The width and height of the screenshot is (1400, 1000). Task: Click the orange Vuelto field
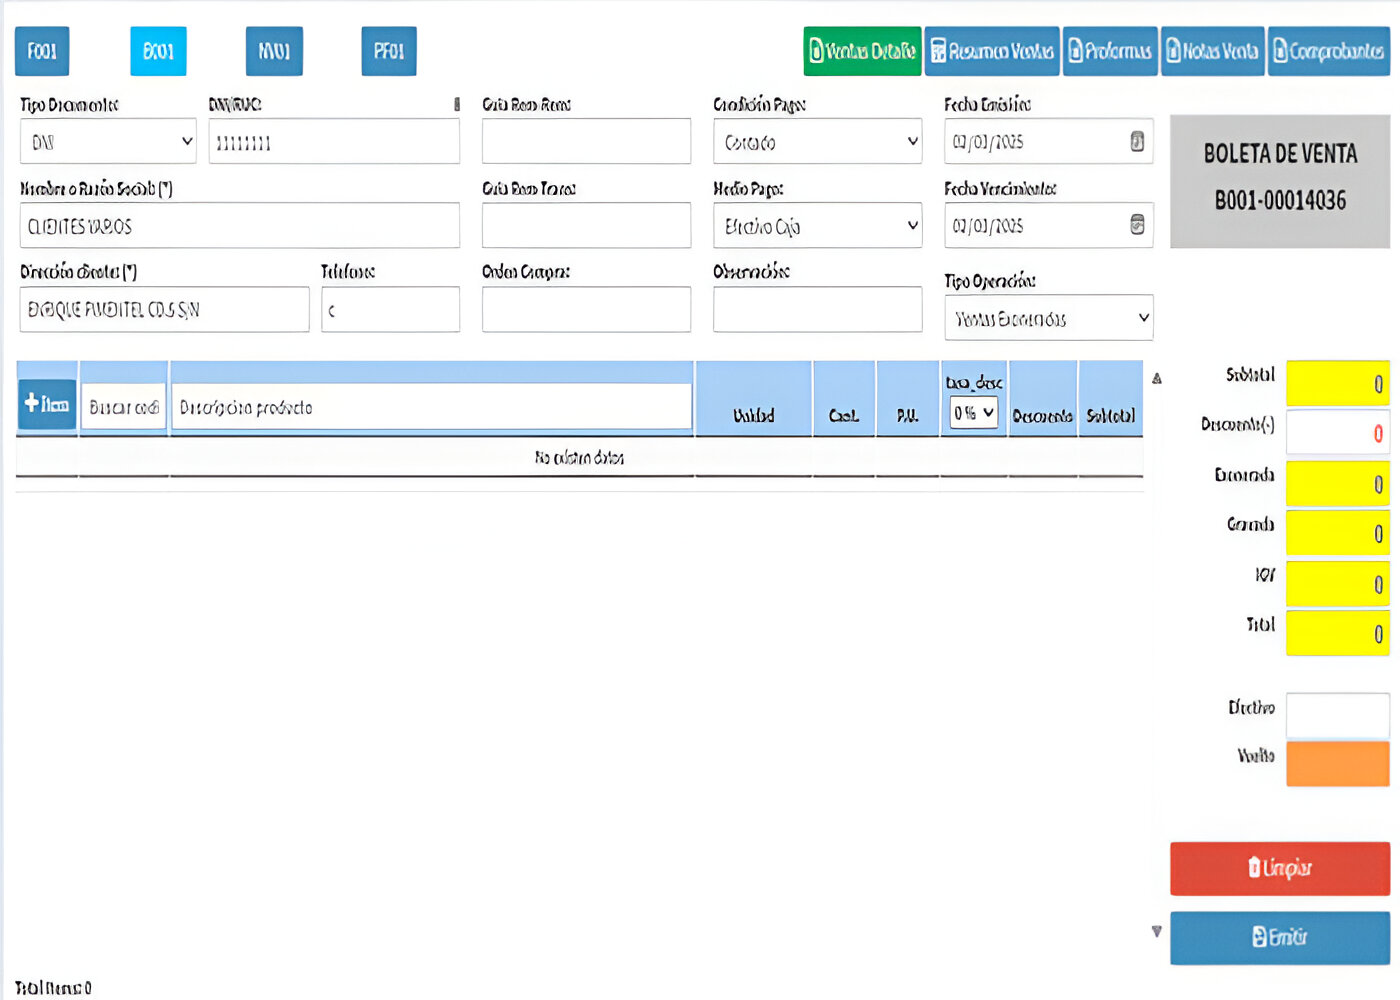coord(1337,762)
